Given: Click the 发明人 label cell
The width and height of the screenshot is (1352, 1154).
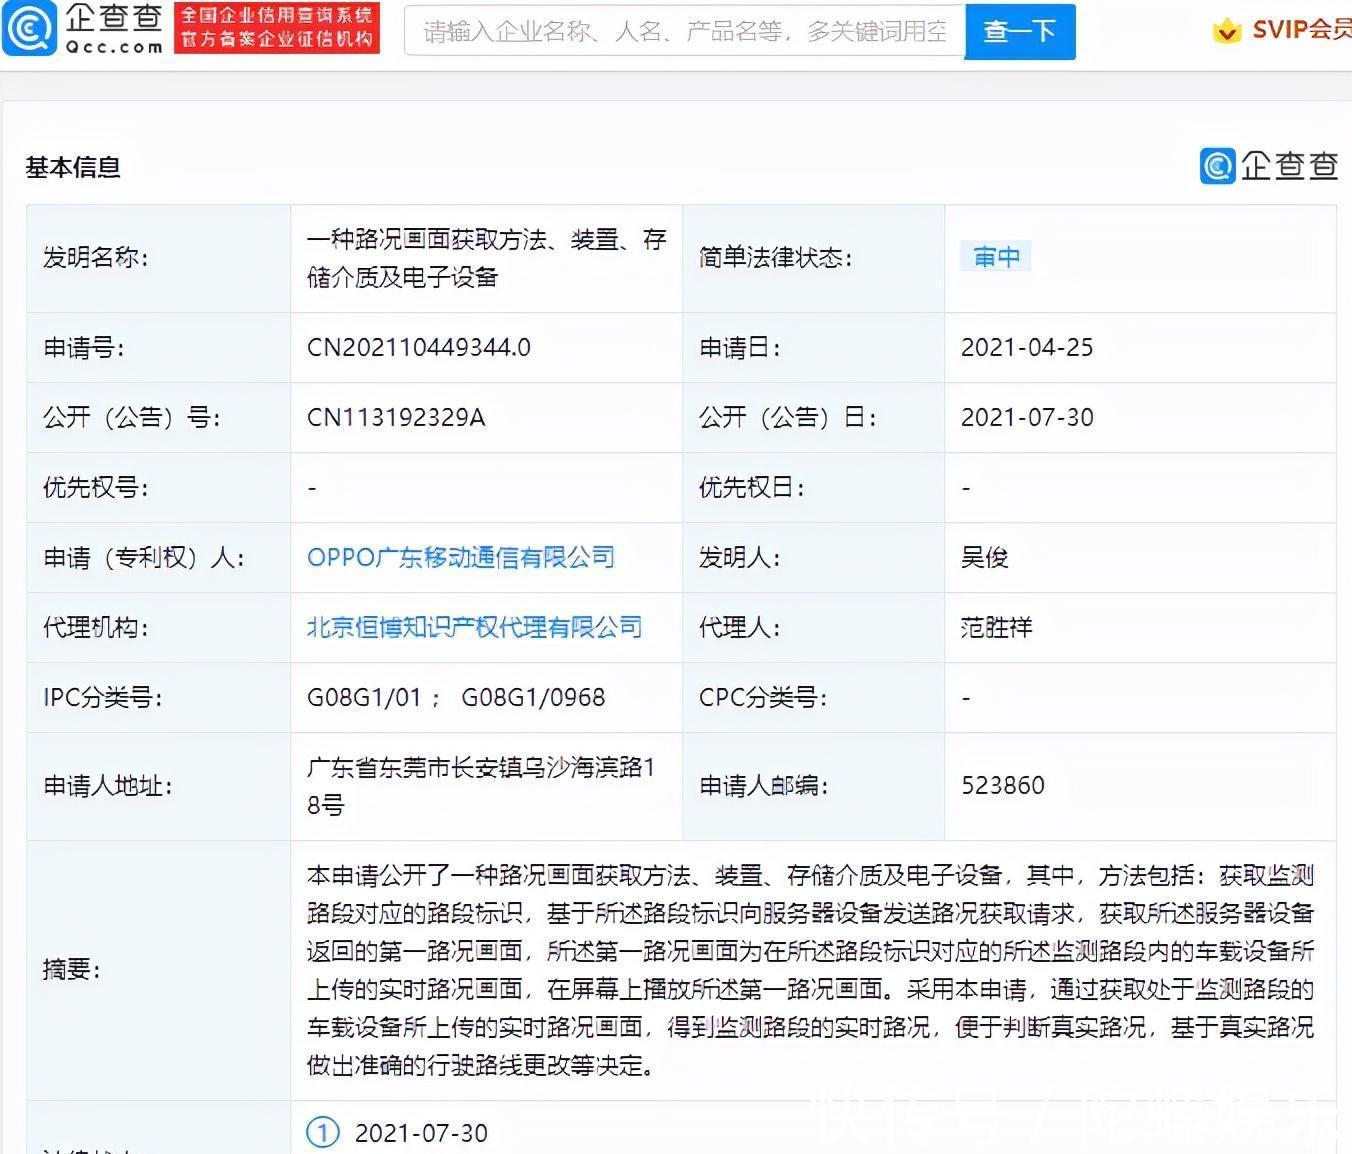Looking at the screenshot, I should [x=814, y=558].
